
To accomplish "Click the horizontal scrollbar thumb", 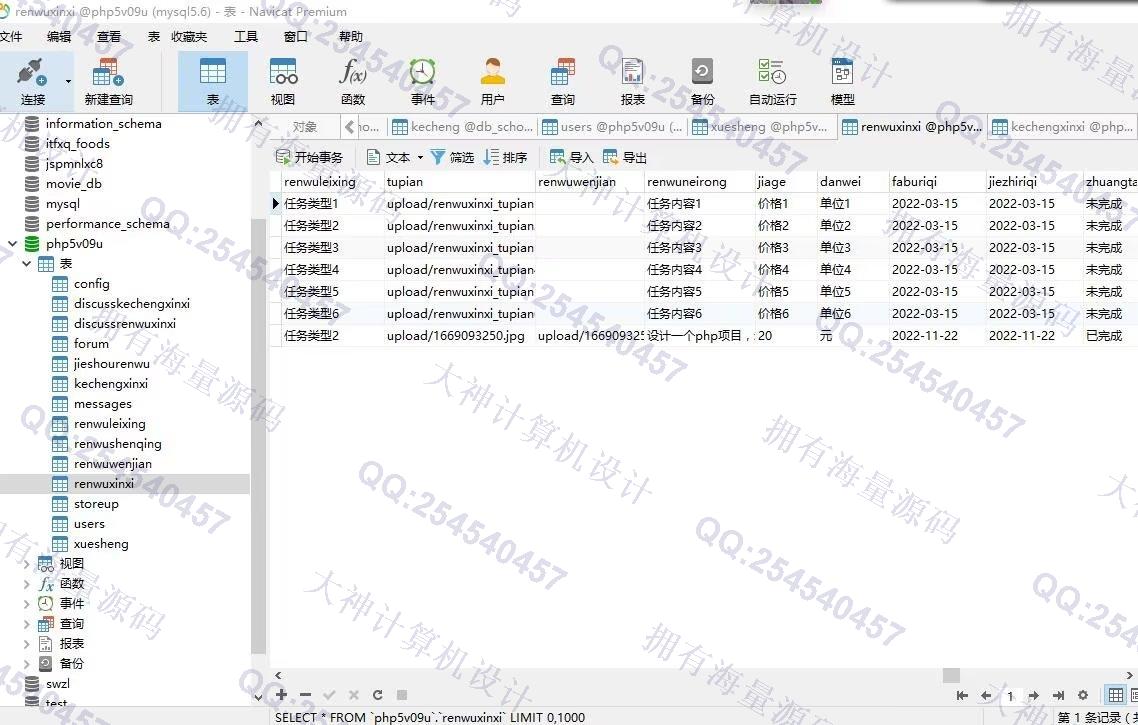I will [951, 675].
